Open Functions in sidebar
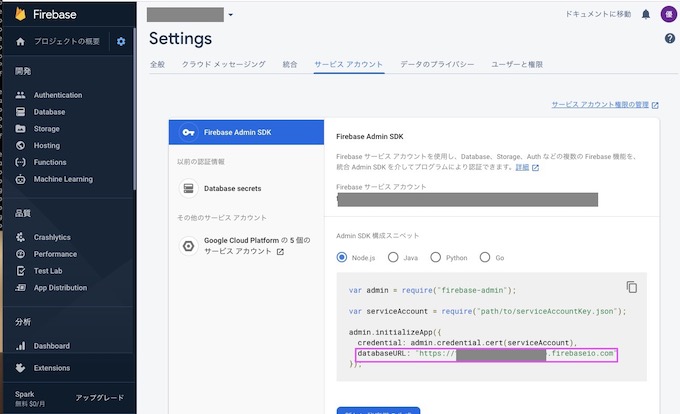The height and width of the screenshot is (414, 680). 50,162
